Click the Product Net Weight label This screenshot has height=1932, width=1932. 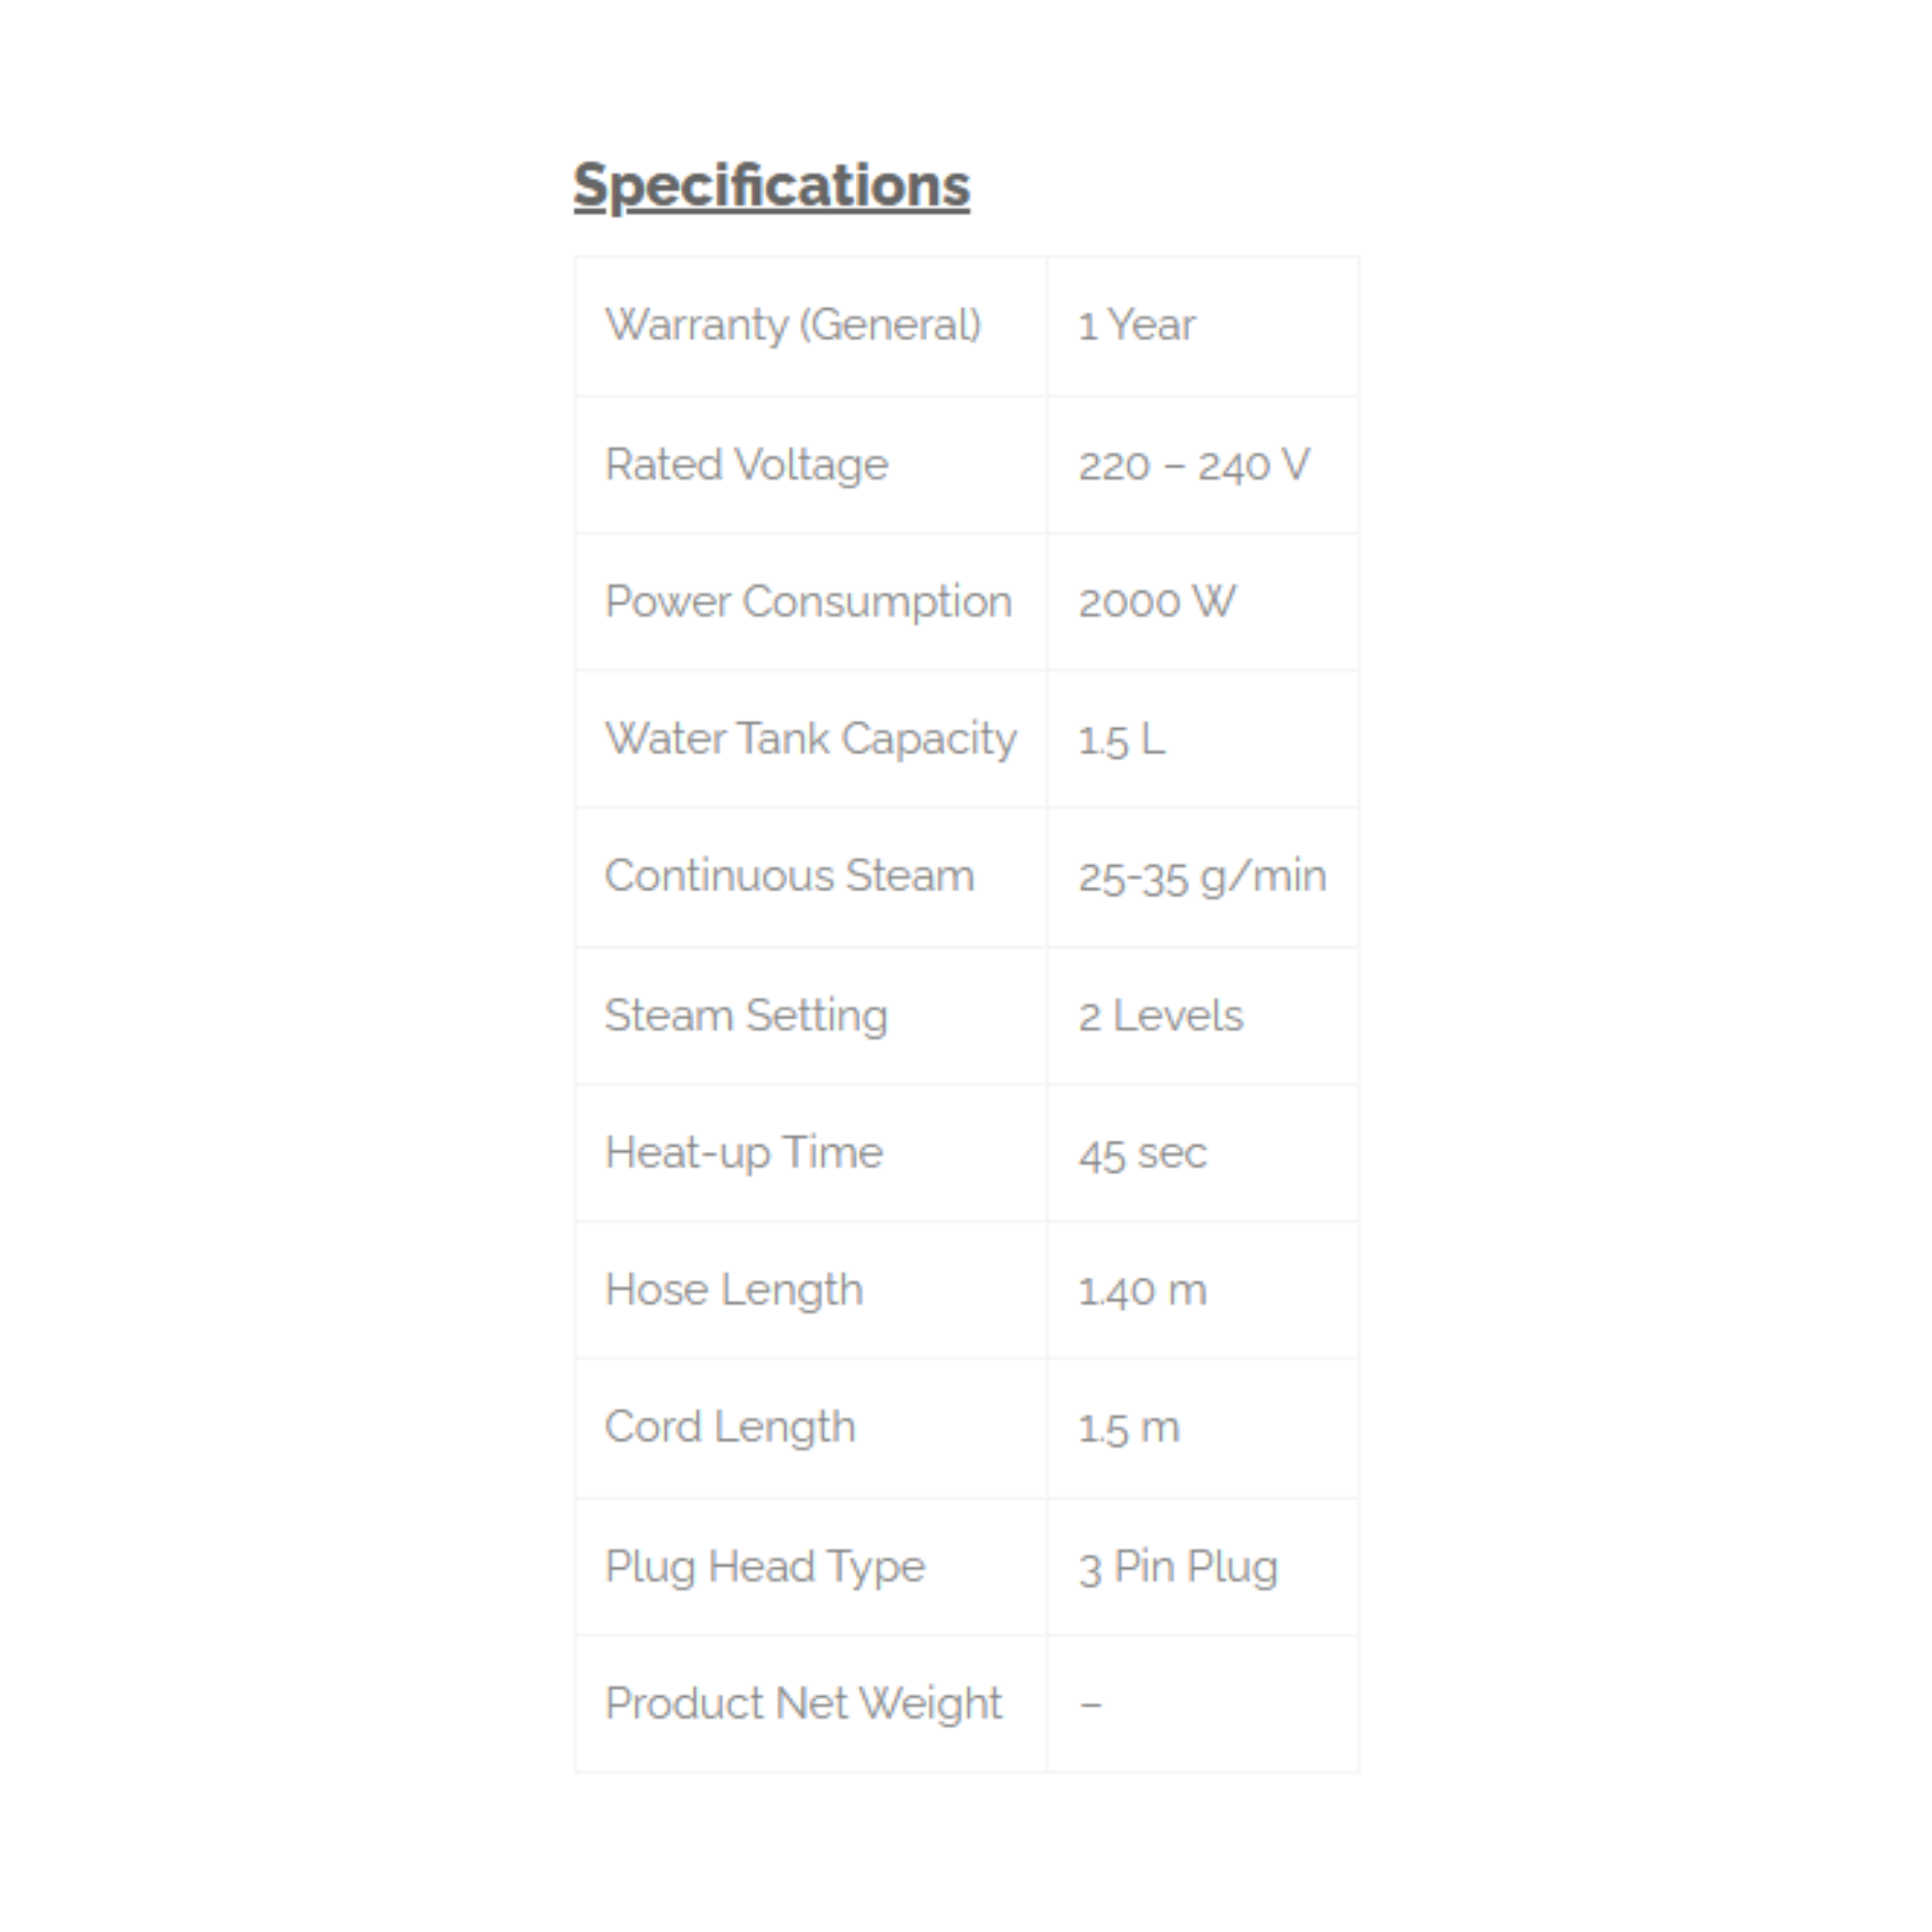coord(803,1704)
